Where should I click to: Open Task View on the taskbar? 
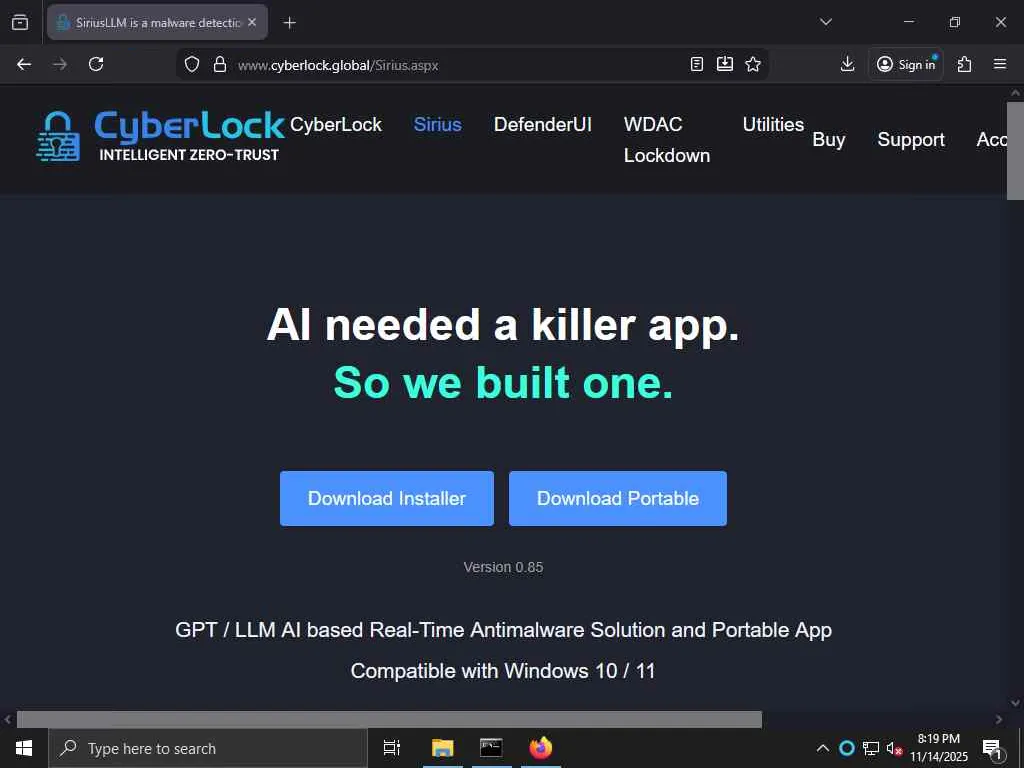(392, 748)
